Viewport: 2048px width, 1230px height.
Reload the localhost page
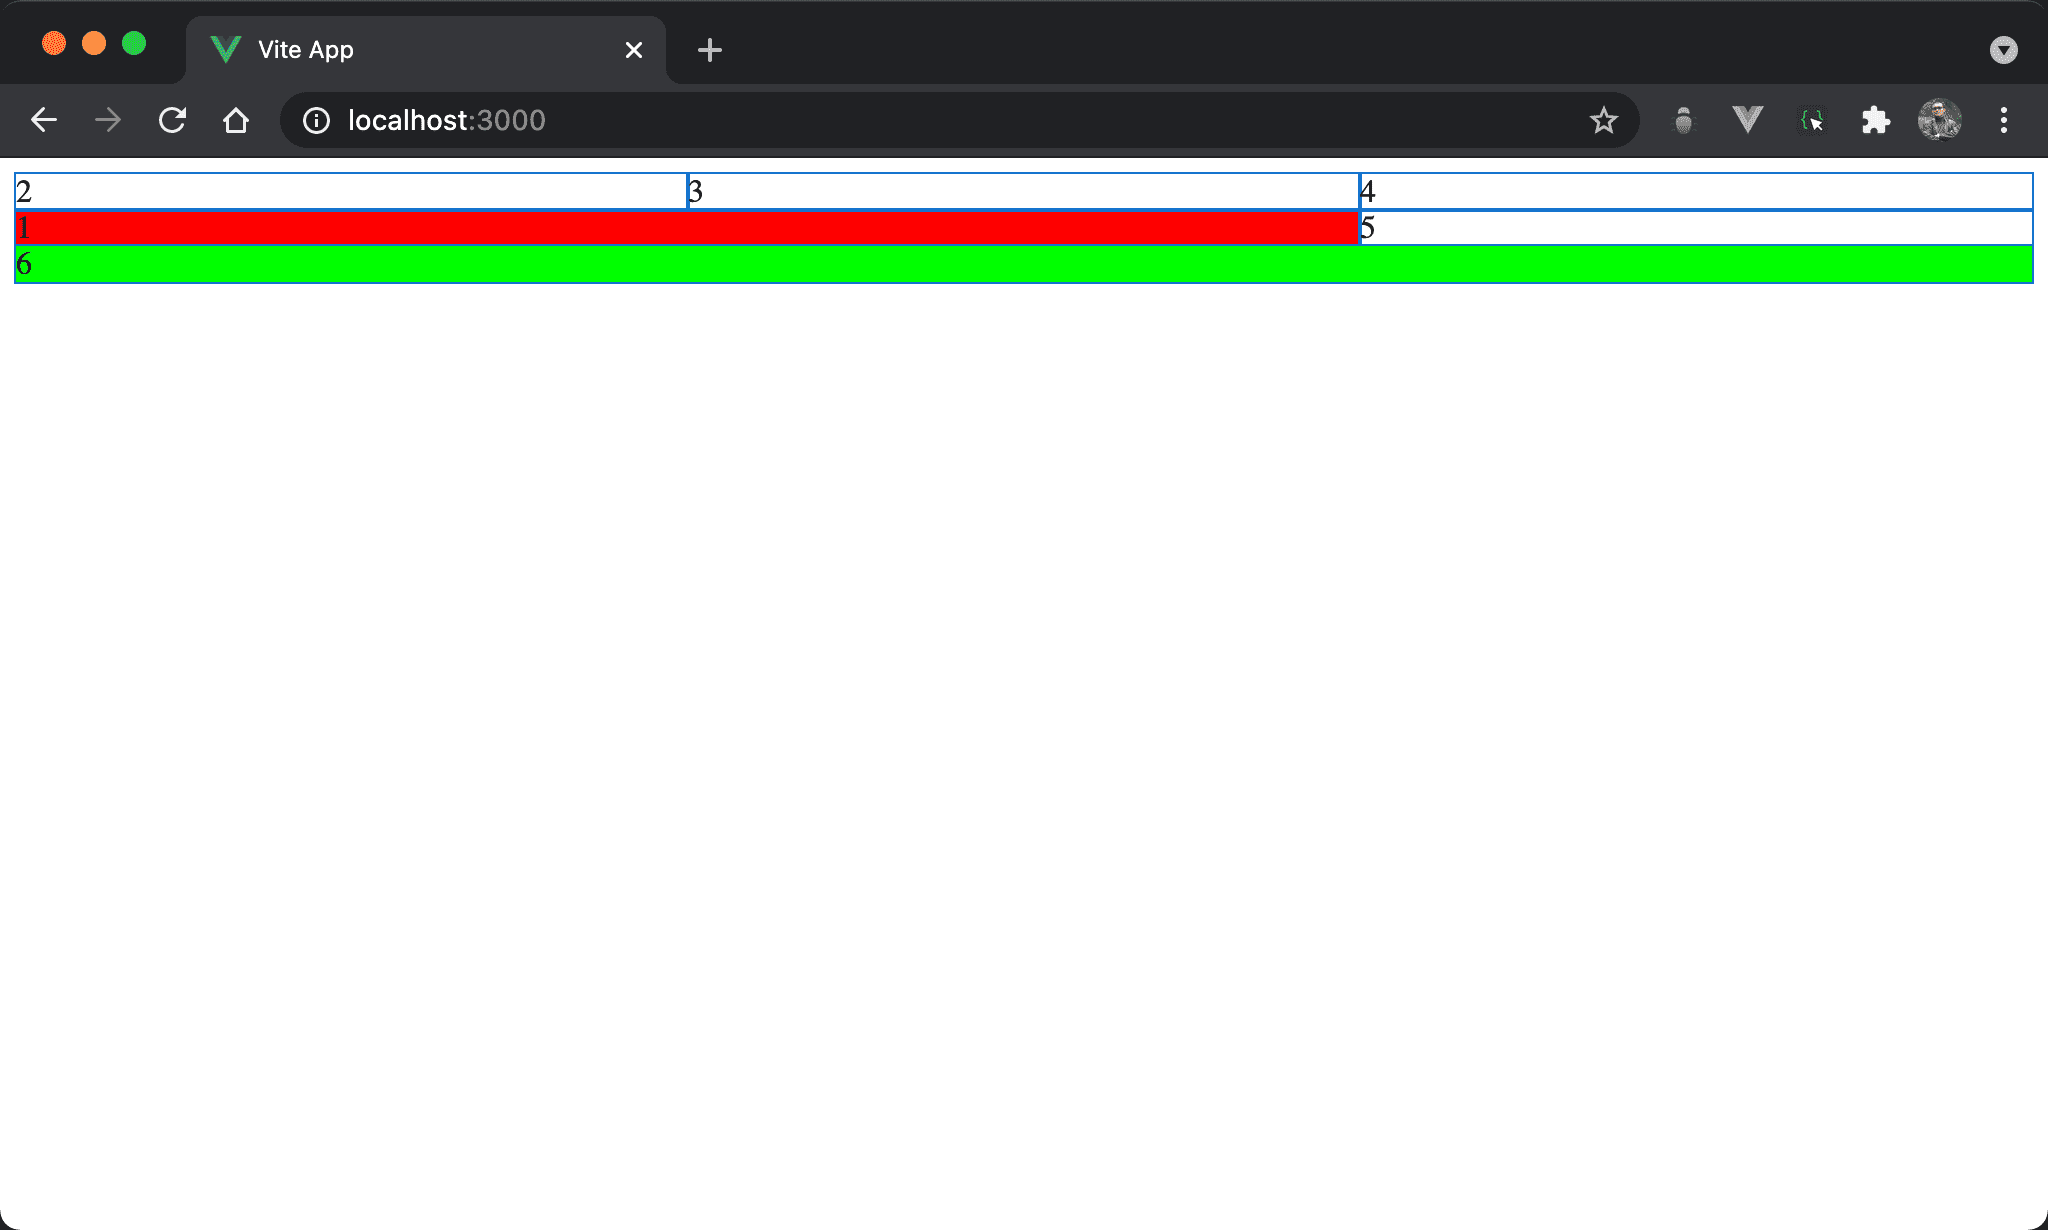coord(172,121)
